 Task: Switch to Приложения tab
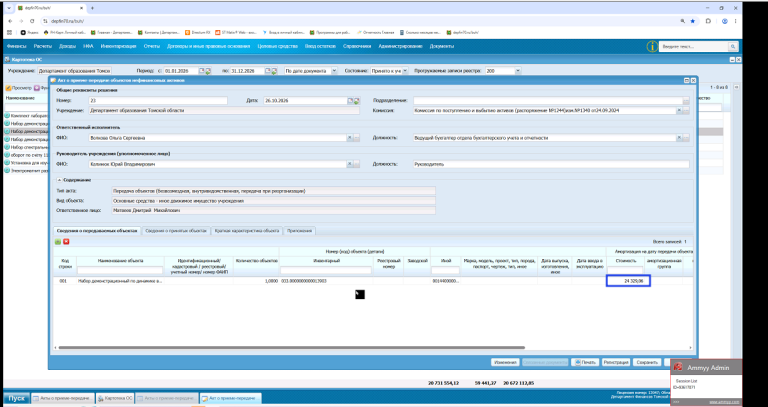pos(300,231)
